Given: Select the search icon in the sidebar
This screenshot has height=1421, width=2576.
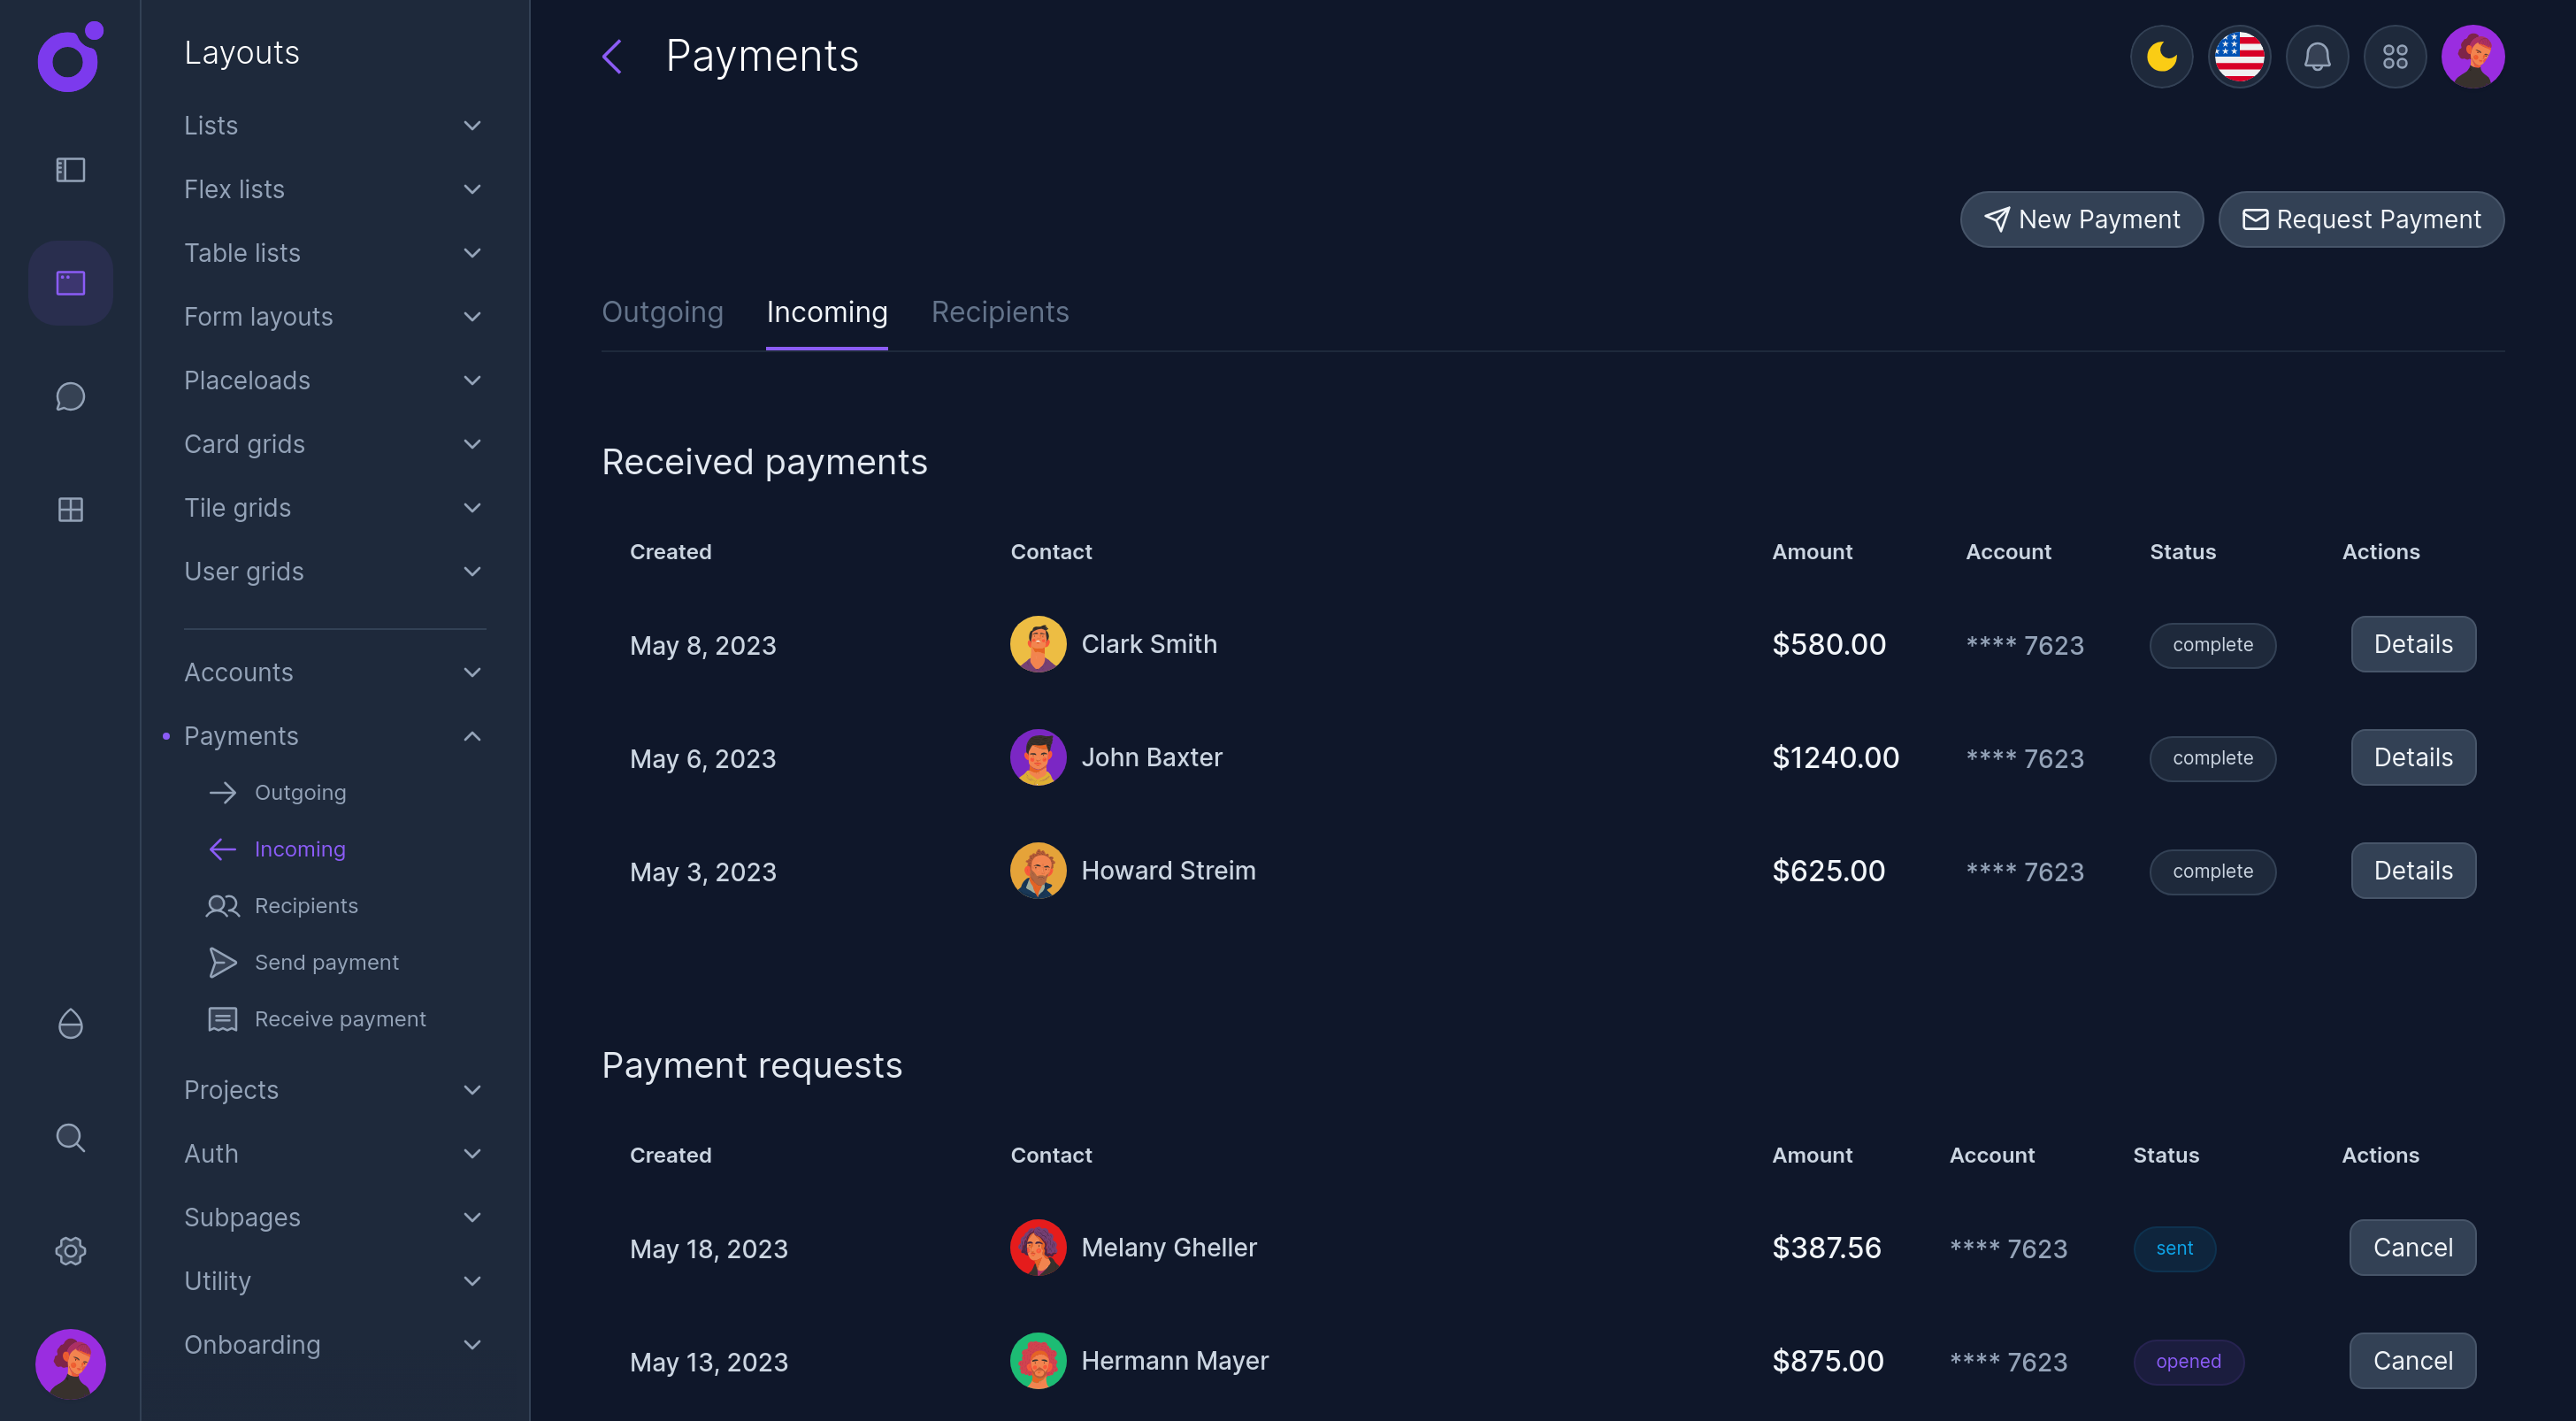Looking at the screenshot, I should pos(70,1137).
